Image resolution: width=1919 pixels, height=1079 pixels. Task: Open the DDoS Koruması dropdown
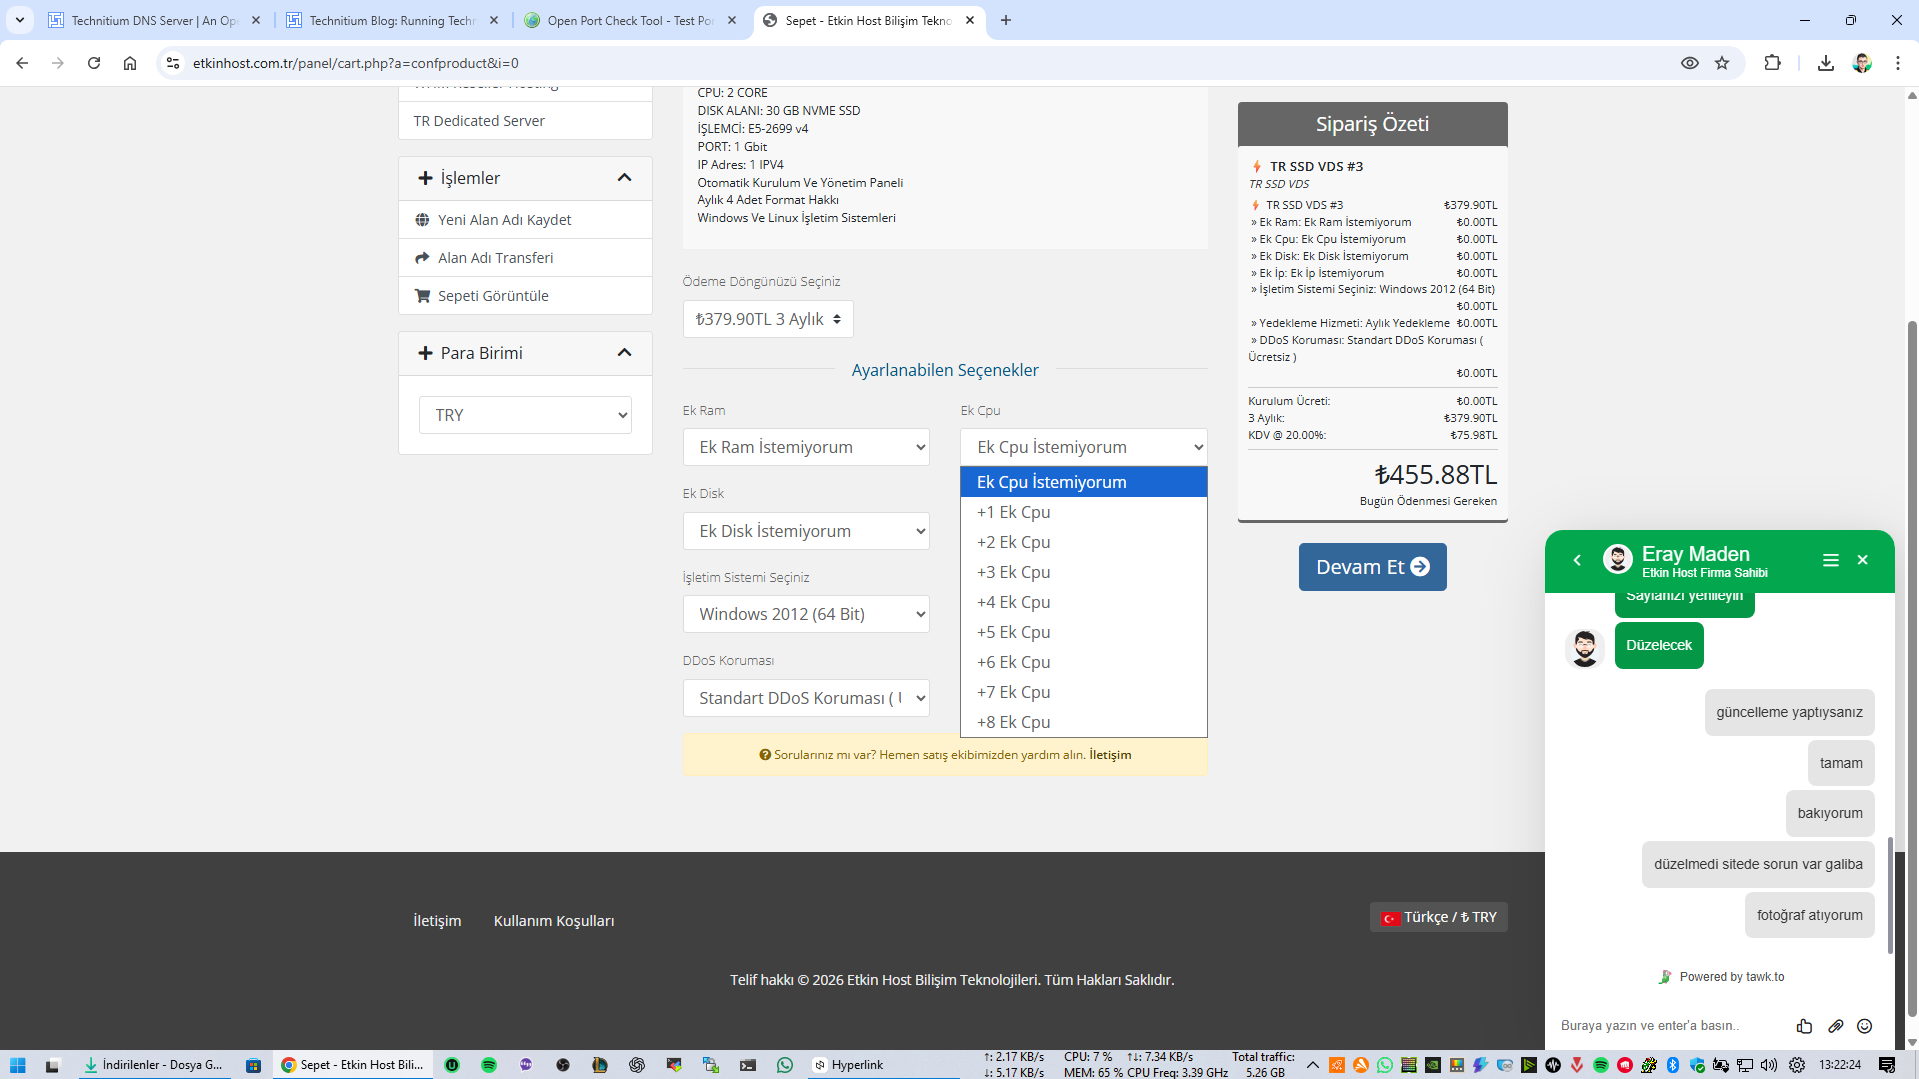tap(806, 698)
